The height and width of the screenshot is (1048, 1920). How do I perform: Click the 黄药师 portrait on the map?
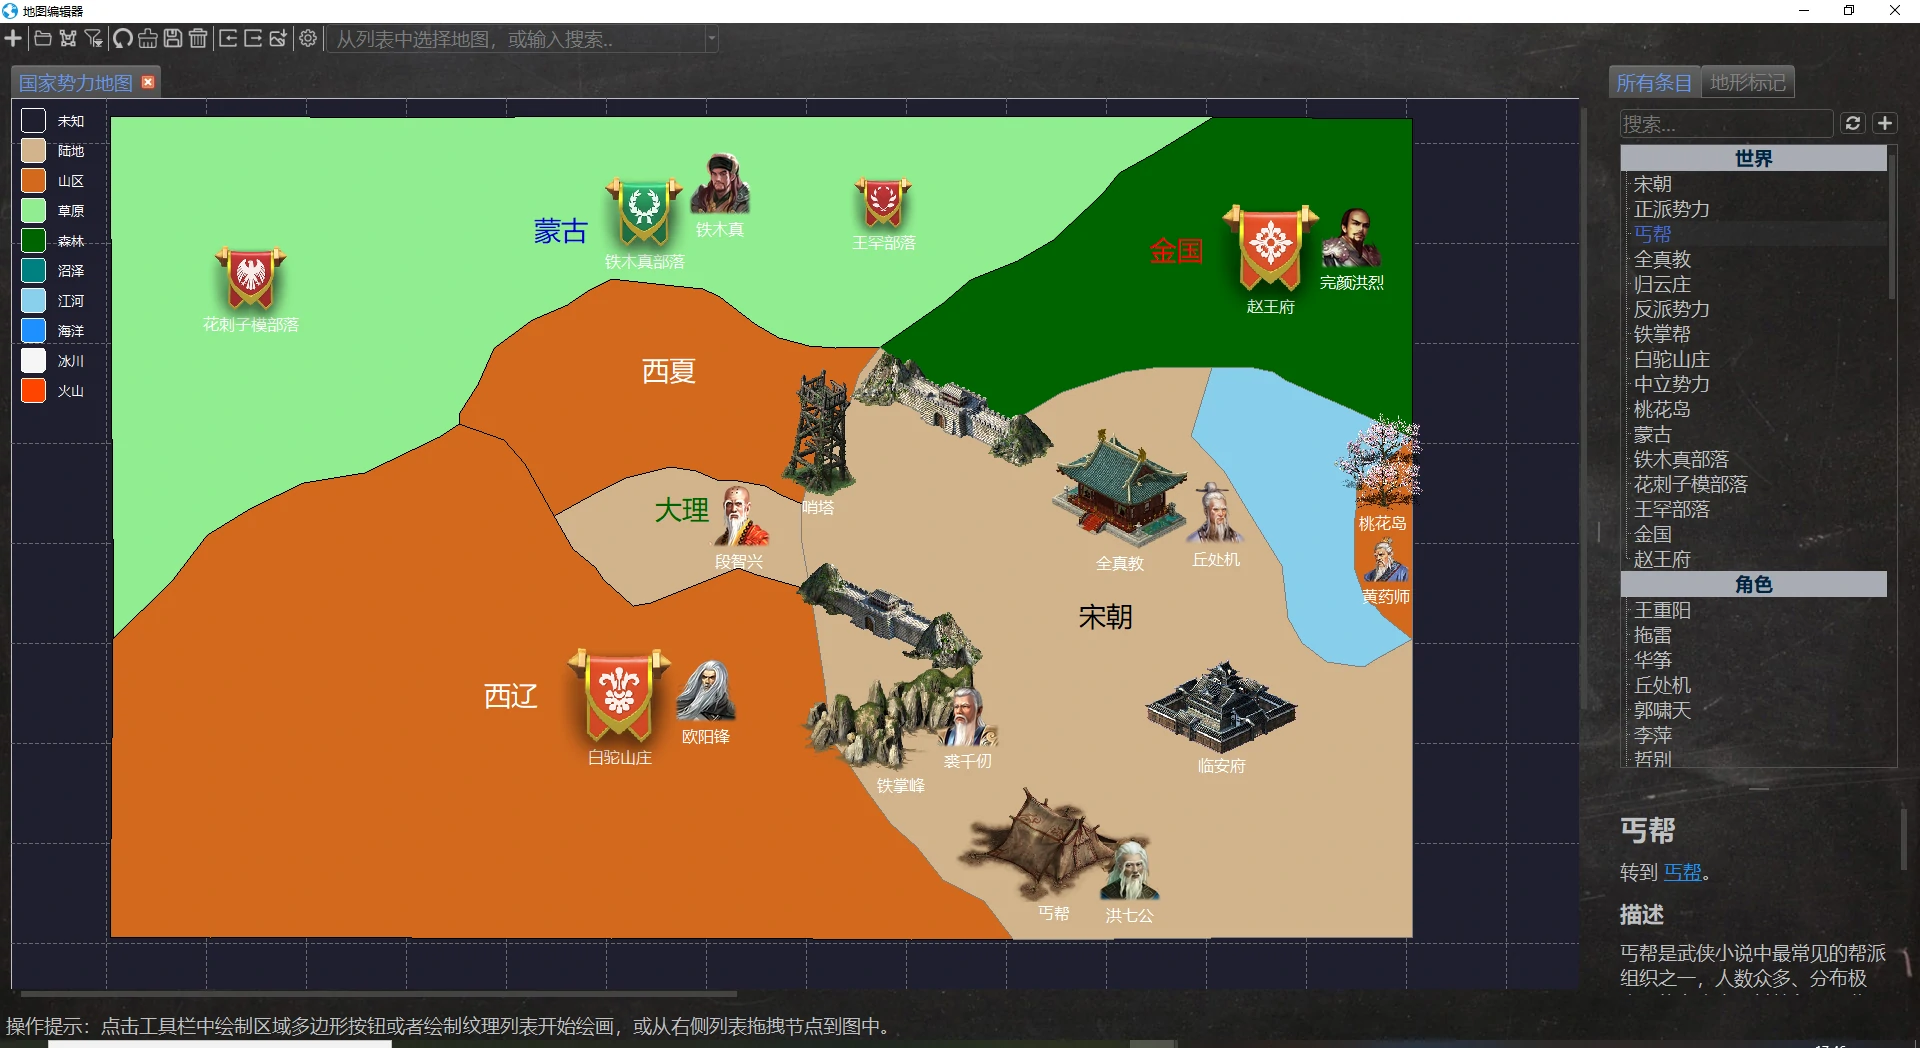click(1386, 561)
